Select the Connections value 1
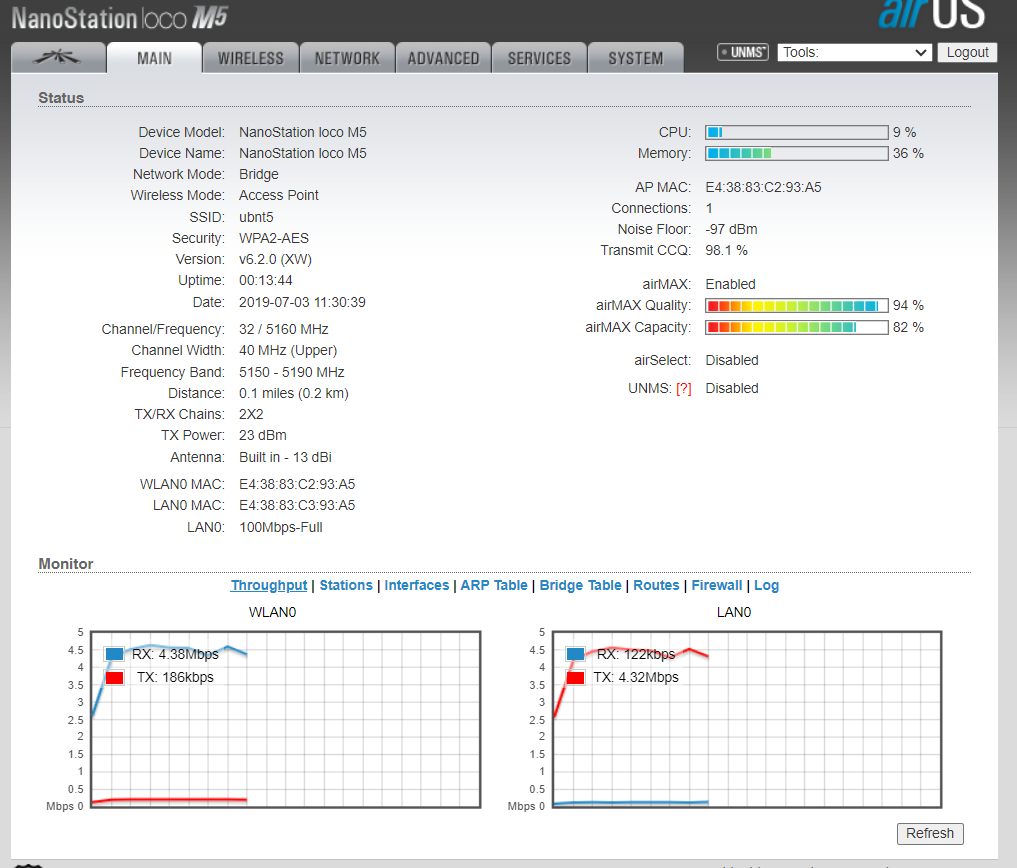1017x868 pixels. 709,208
